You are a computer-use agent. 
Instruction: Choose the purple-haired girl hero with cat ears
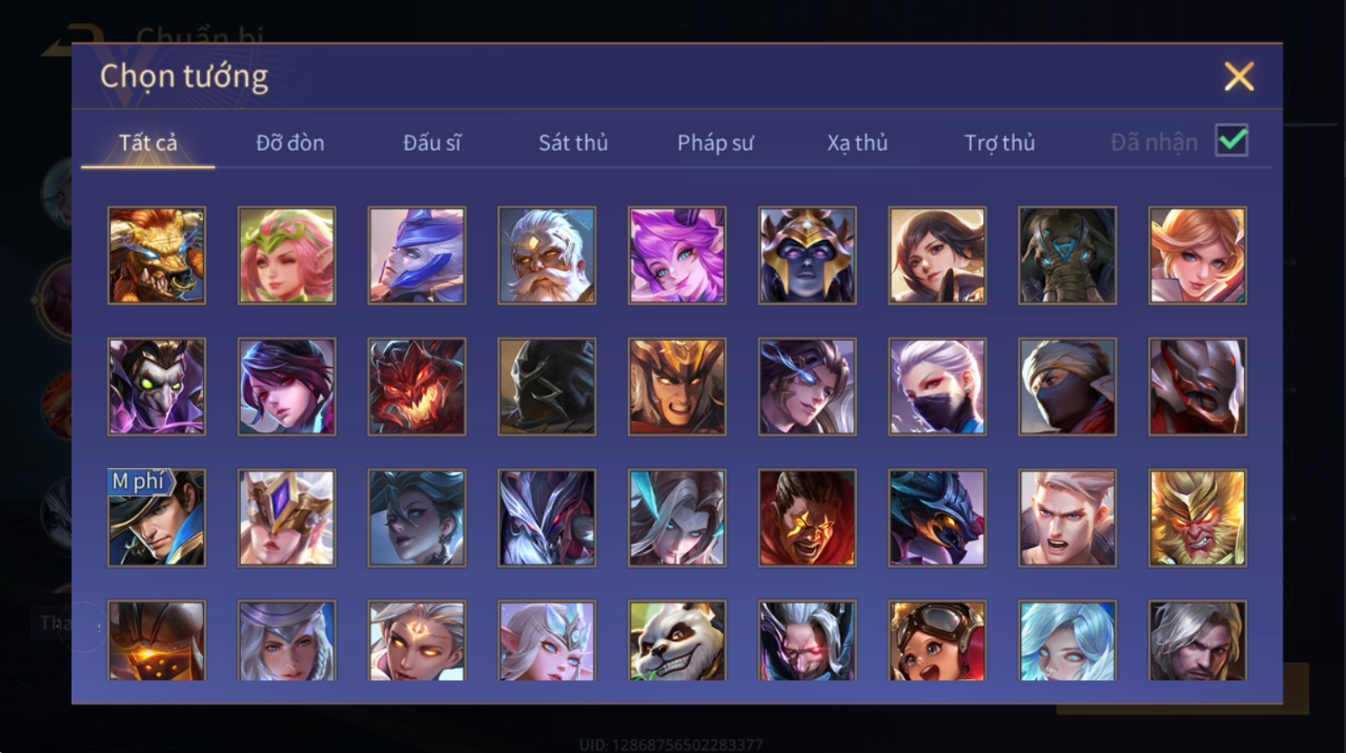(677, 255)
